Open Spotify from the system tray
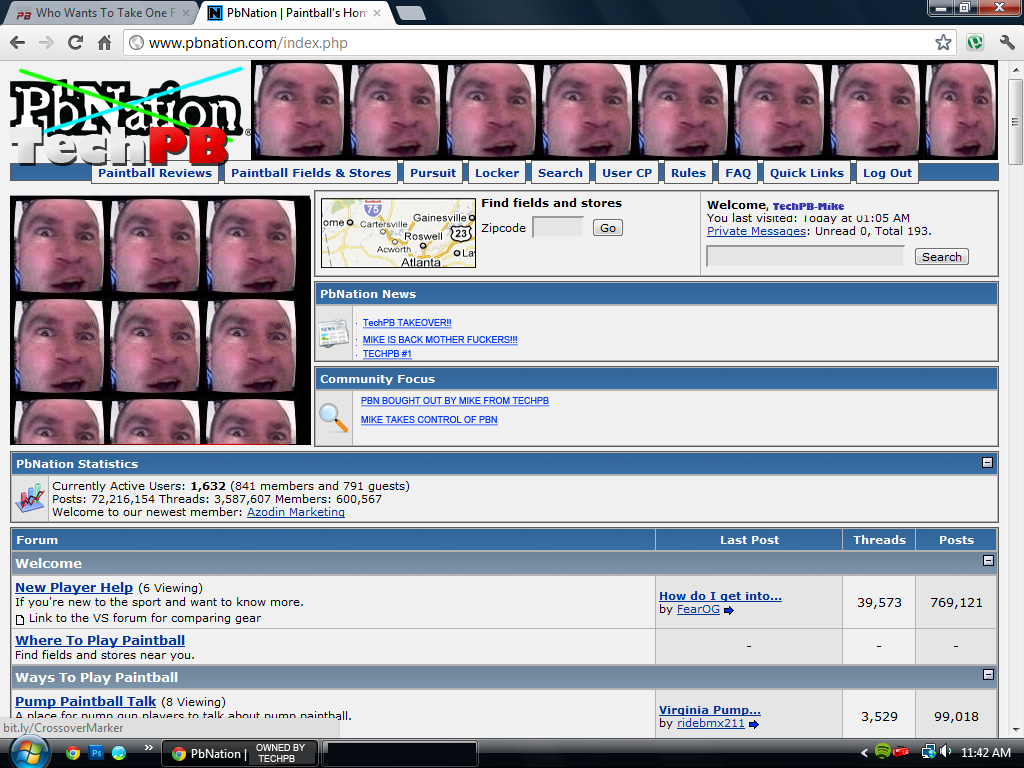 [882, 752]
